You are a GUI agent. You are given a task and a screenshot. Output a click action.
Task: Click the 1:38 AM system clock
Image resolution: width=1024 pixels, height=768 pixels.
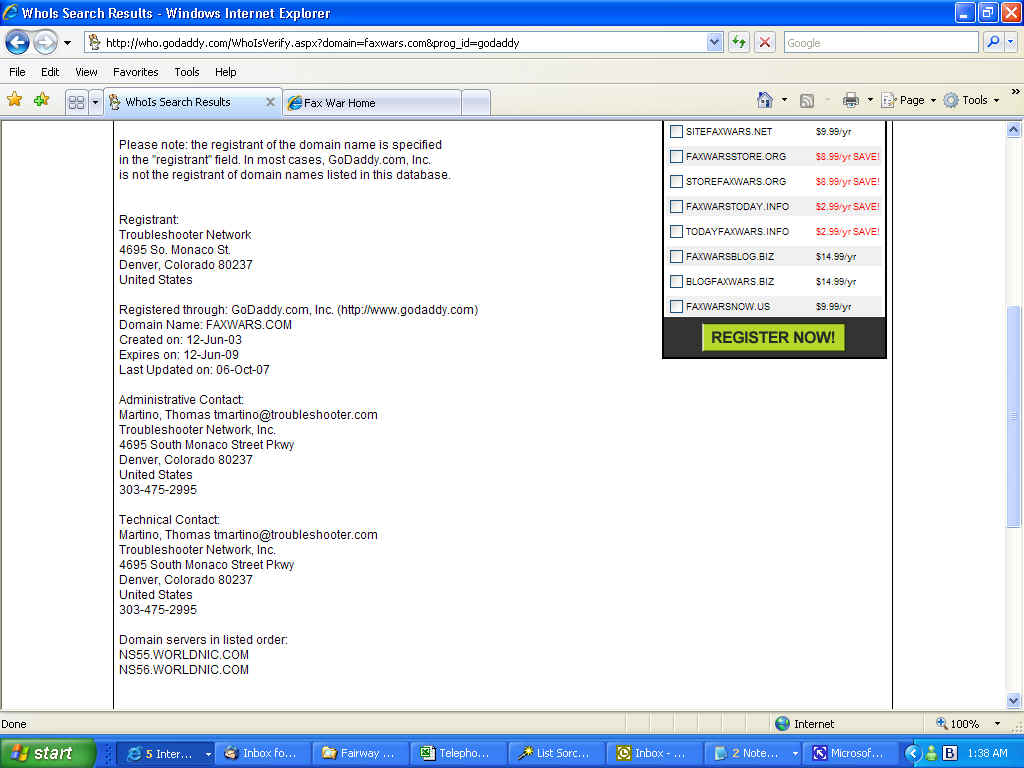pyautogui.click(x=987, y=754)
